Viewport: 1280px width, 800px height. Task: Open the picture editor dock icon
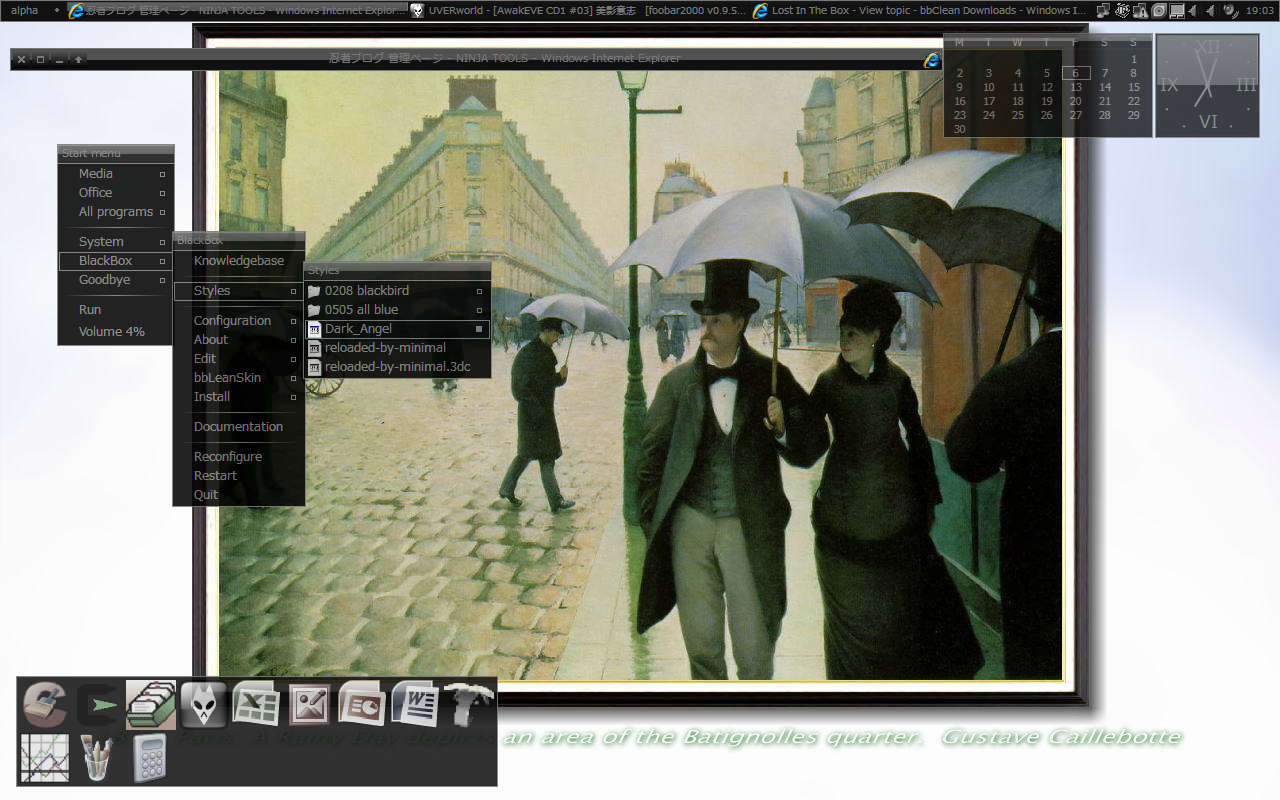tap(309, 704)
